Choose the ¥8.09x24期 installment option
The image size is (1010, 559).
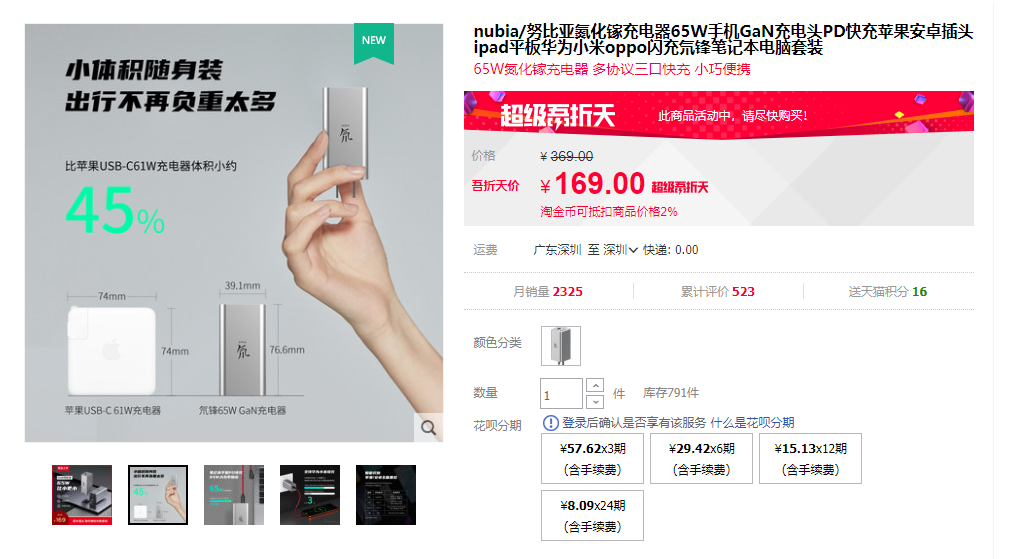(x=592, y=515)
